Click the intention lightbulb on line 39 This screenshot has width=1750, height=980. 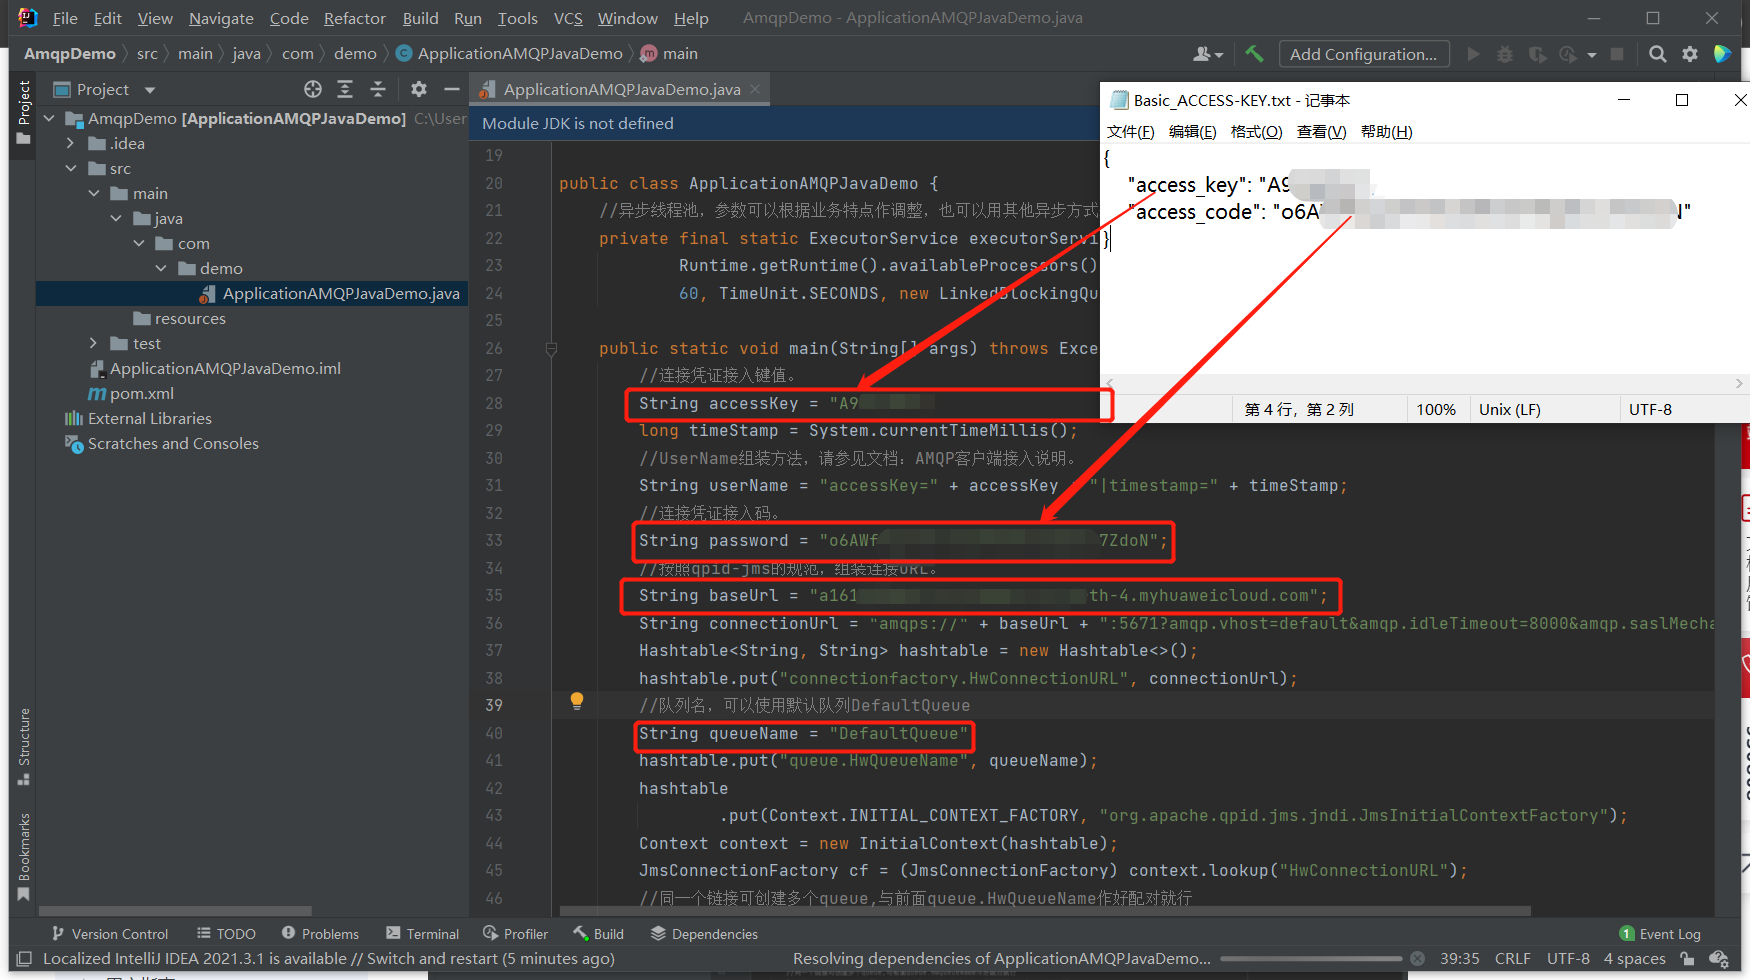[x=577, y=701]
